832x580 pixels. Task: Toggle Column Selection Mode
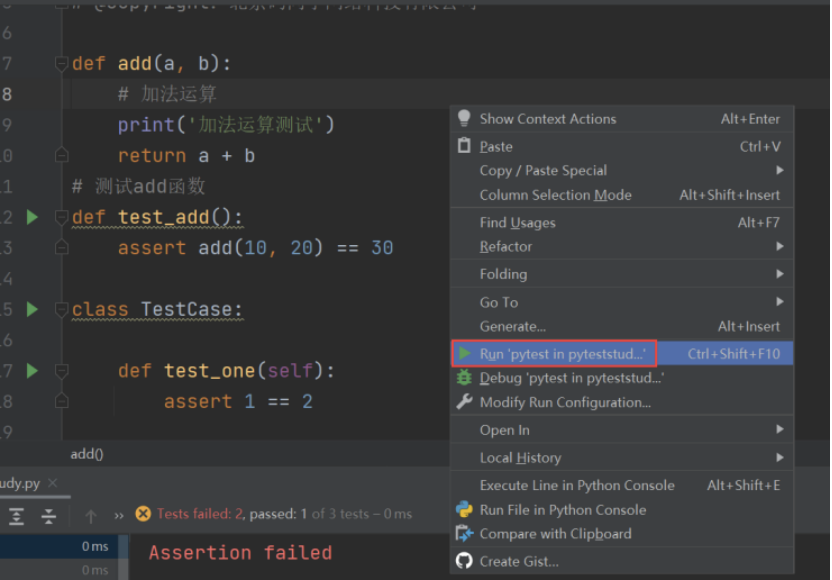pos(622,195)
